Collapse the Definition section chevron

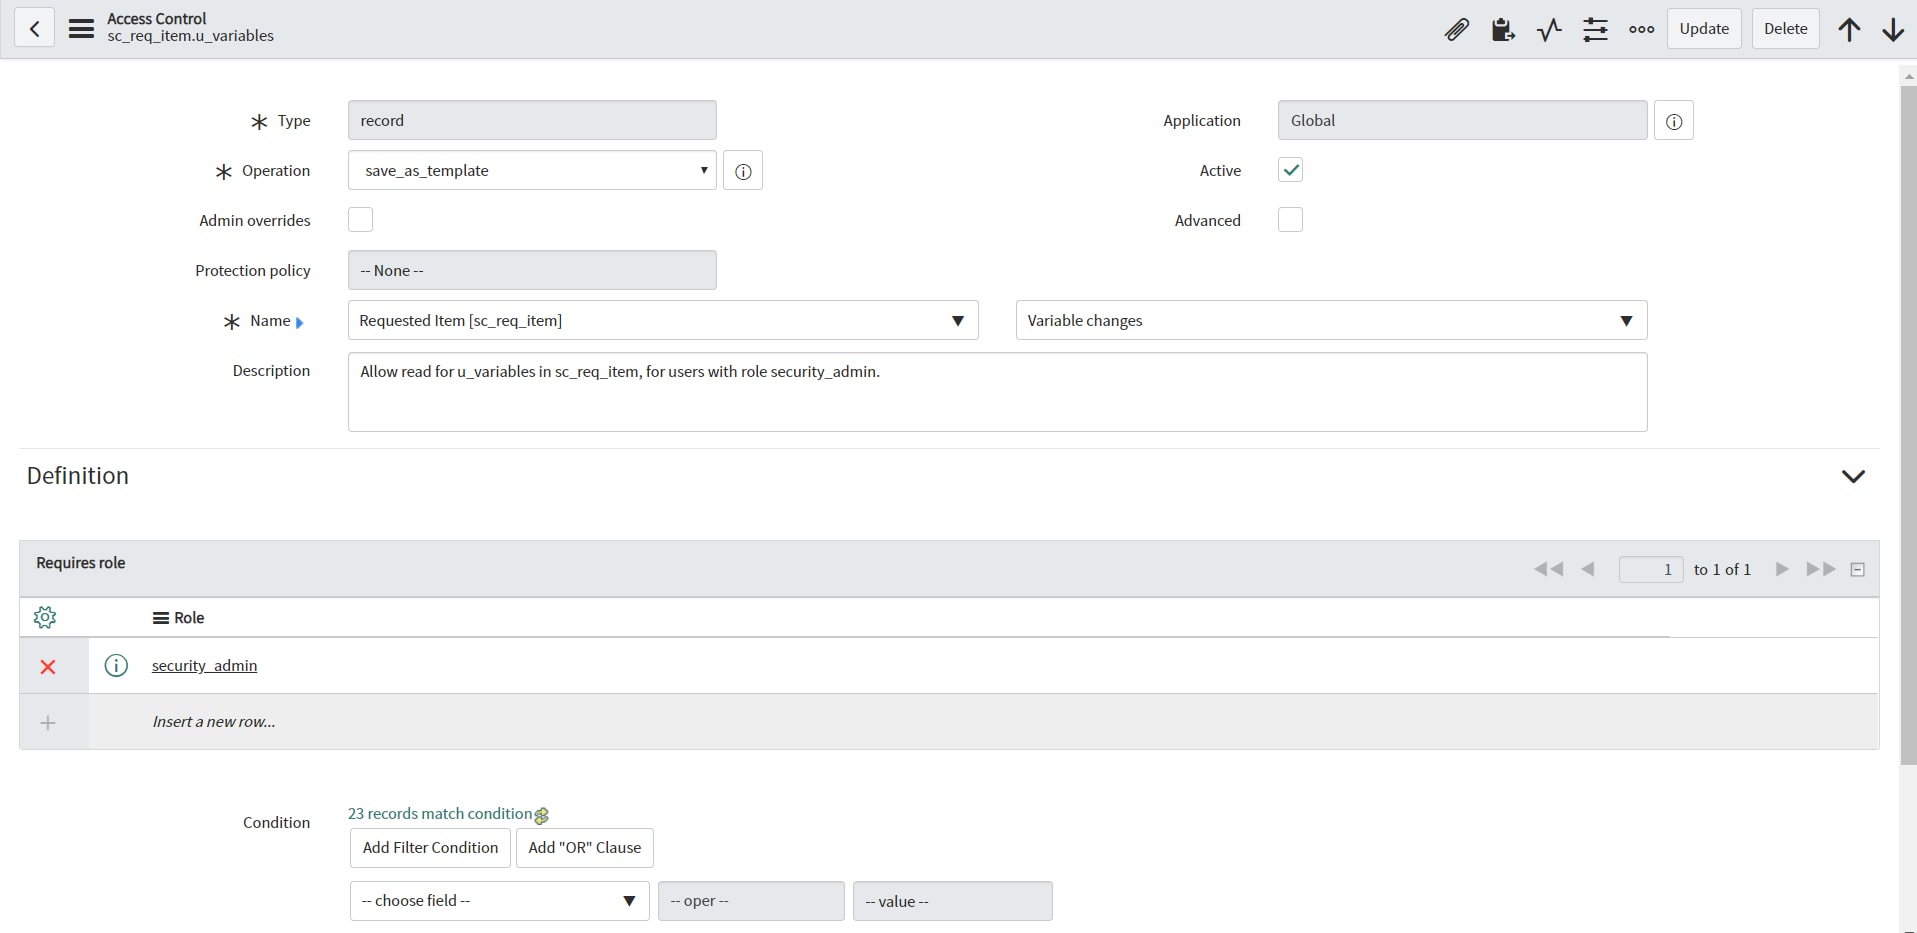[x=1853, y=476]
